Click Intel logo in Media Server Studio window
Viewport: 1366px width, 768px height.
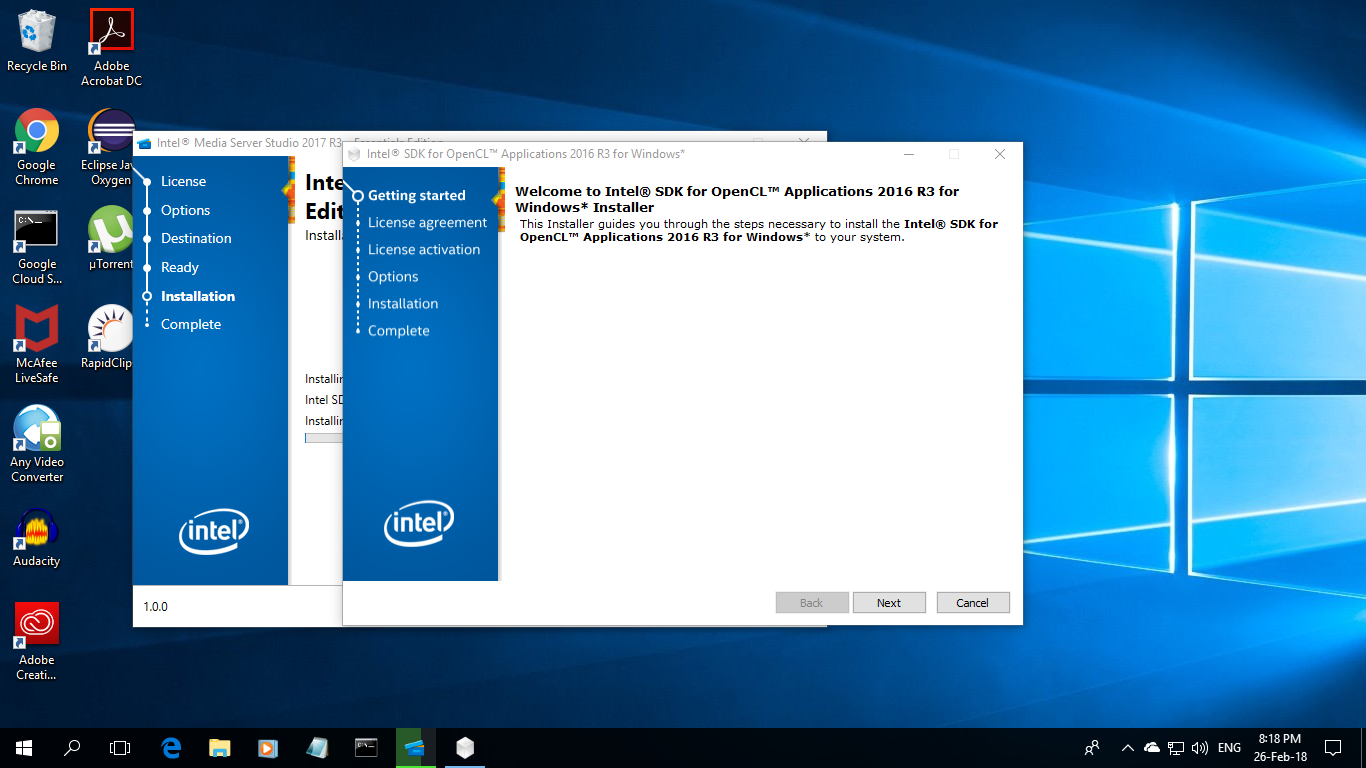coord(214,531)
